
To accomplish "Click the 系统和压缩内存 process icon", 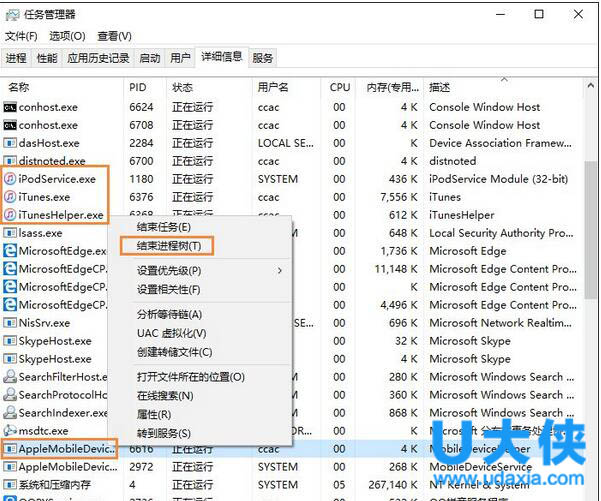I will pos(10,485).
